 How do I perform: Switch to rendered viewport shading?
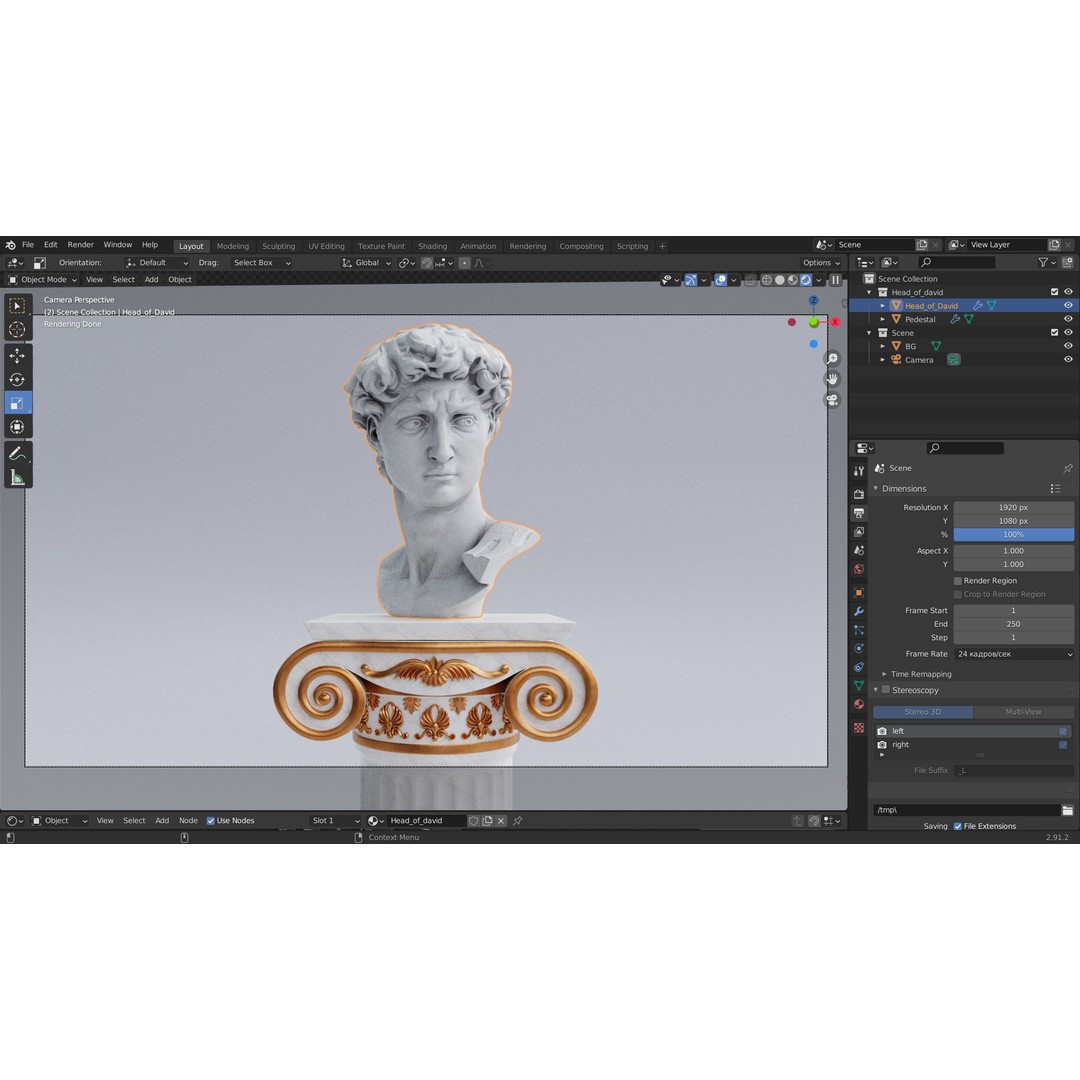tap(806, 280)
